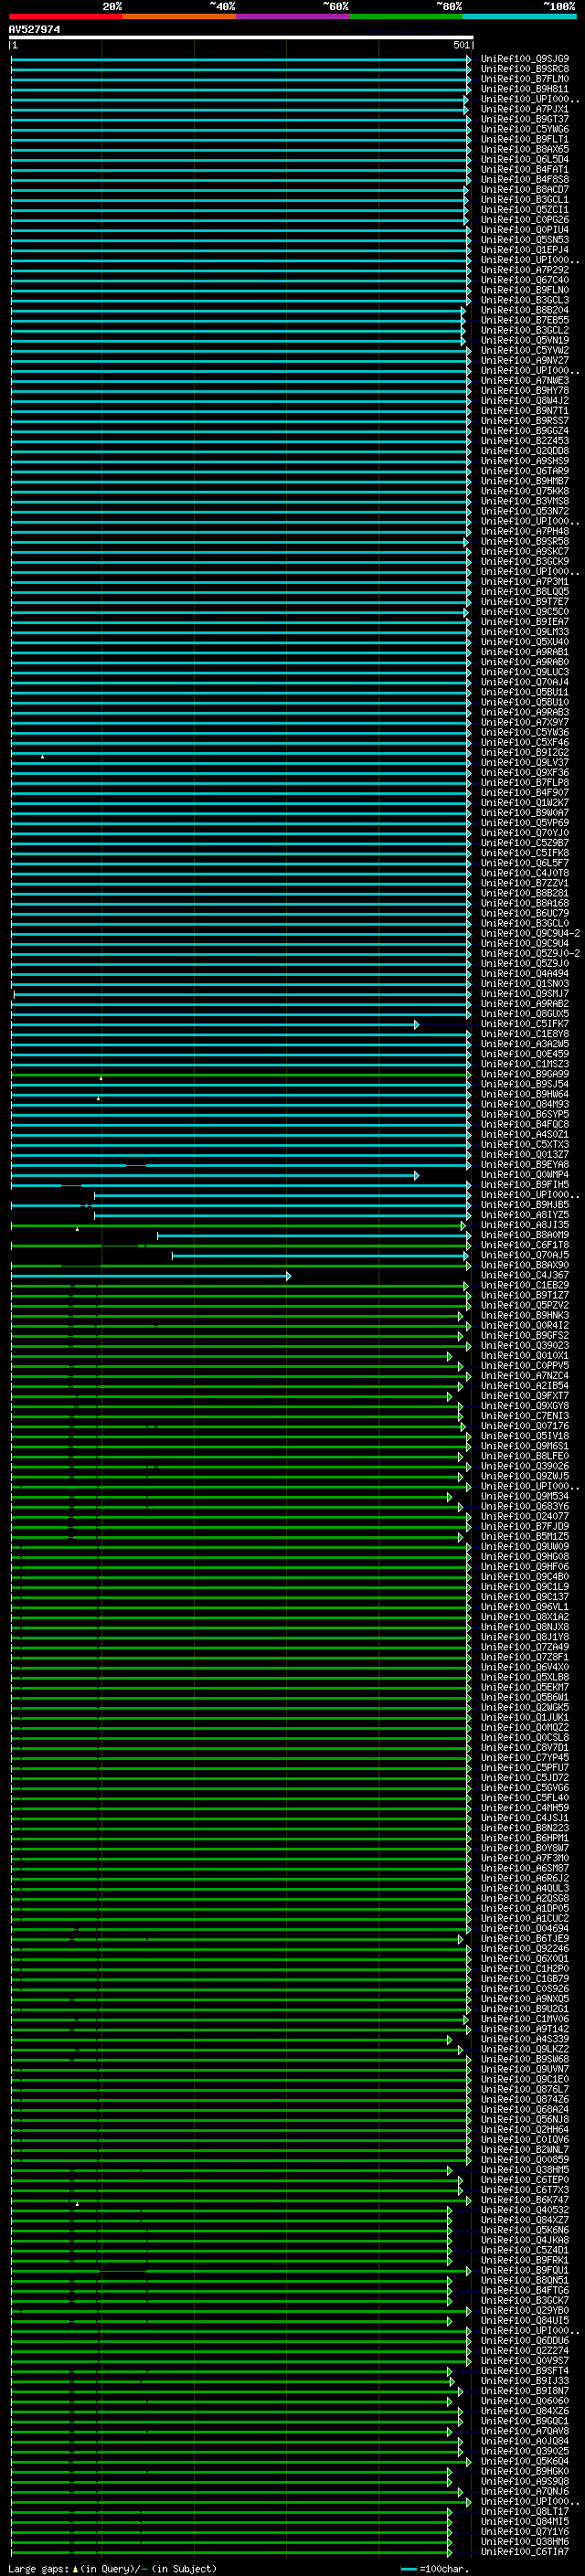Viewport: 585px width, 2576px height.
Task: Select hit label UniRef100_B5M1Z5
Action: click(x=525, y=1537)
